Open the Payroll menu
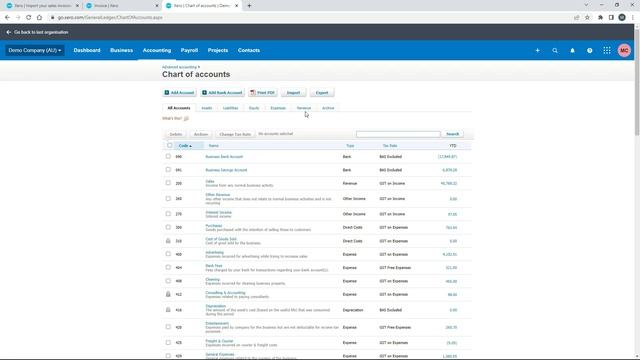 (x=189, y=51)
